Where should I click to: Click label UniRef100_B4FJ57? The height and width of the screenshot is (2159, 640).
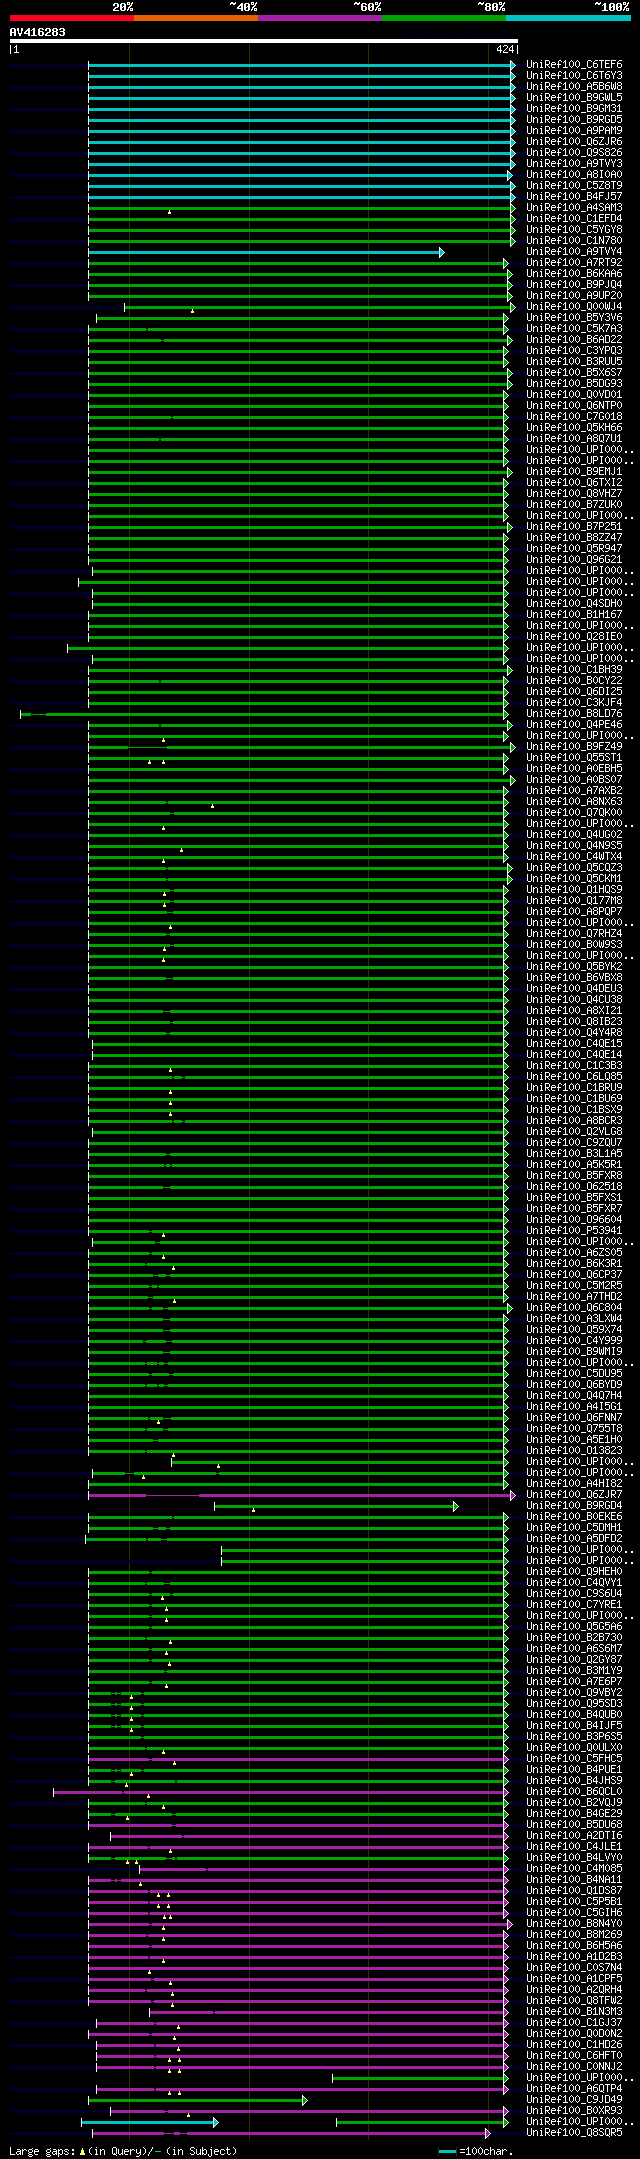point(574,196)
